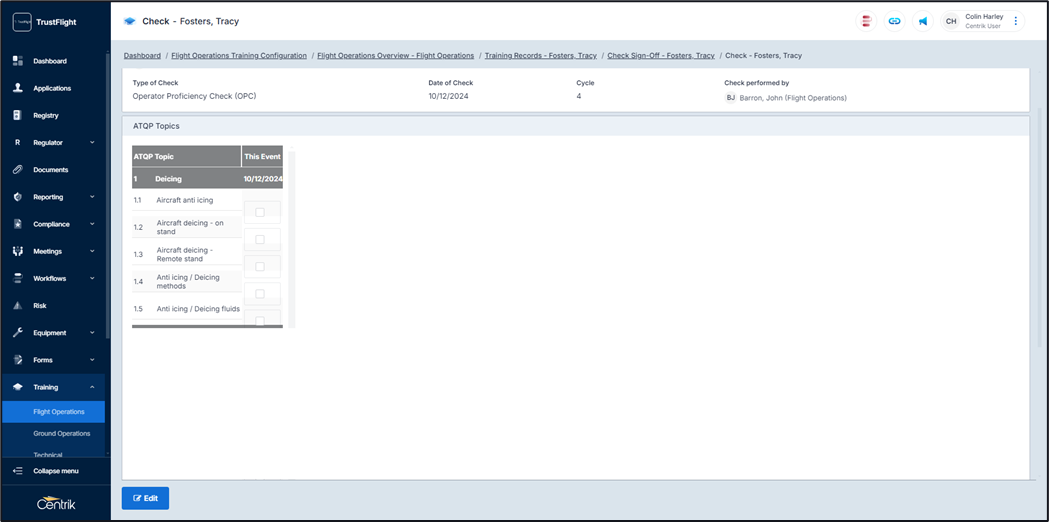Viewport: 1049px width, 522px height.
Task: Open the user menu three-dot icon
Action: pos(1016,21)
